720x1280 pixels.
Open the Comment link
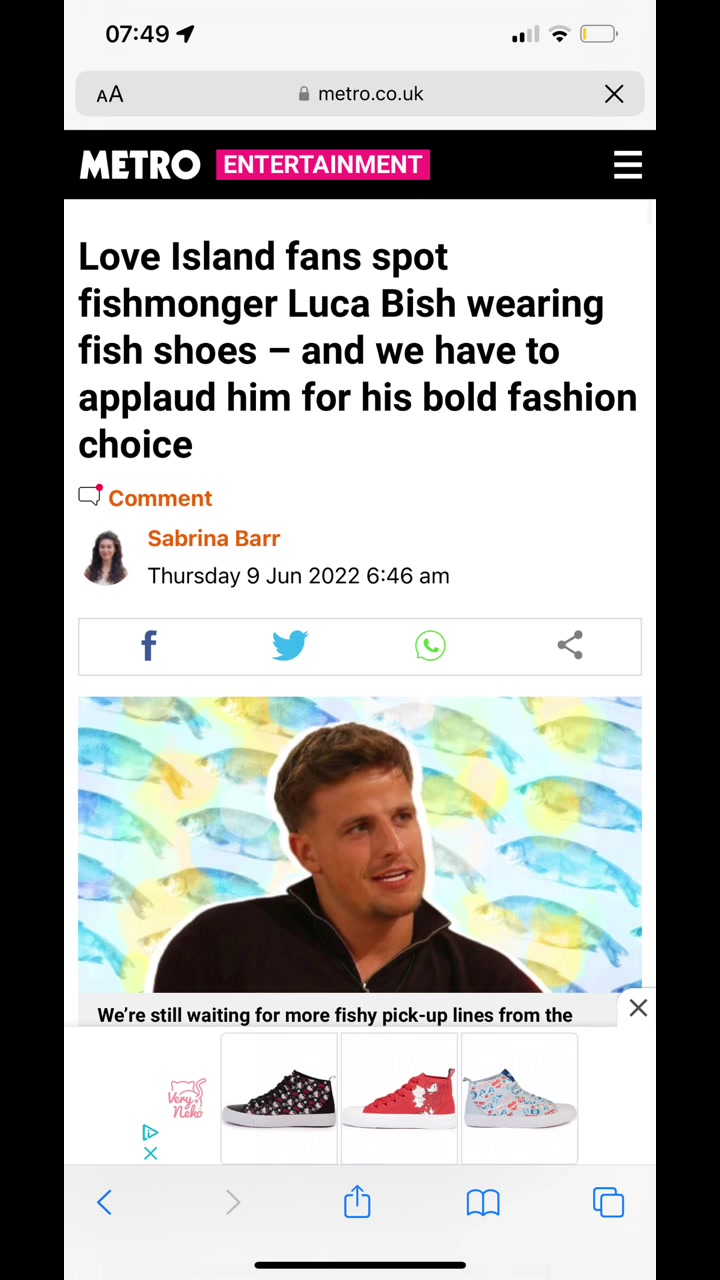[x=160, y=498]
